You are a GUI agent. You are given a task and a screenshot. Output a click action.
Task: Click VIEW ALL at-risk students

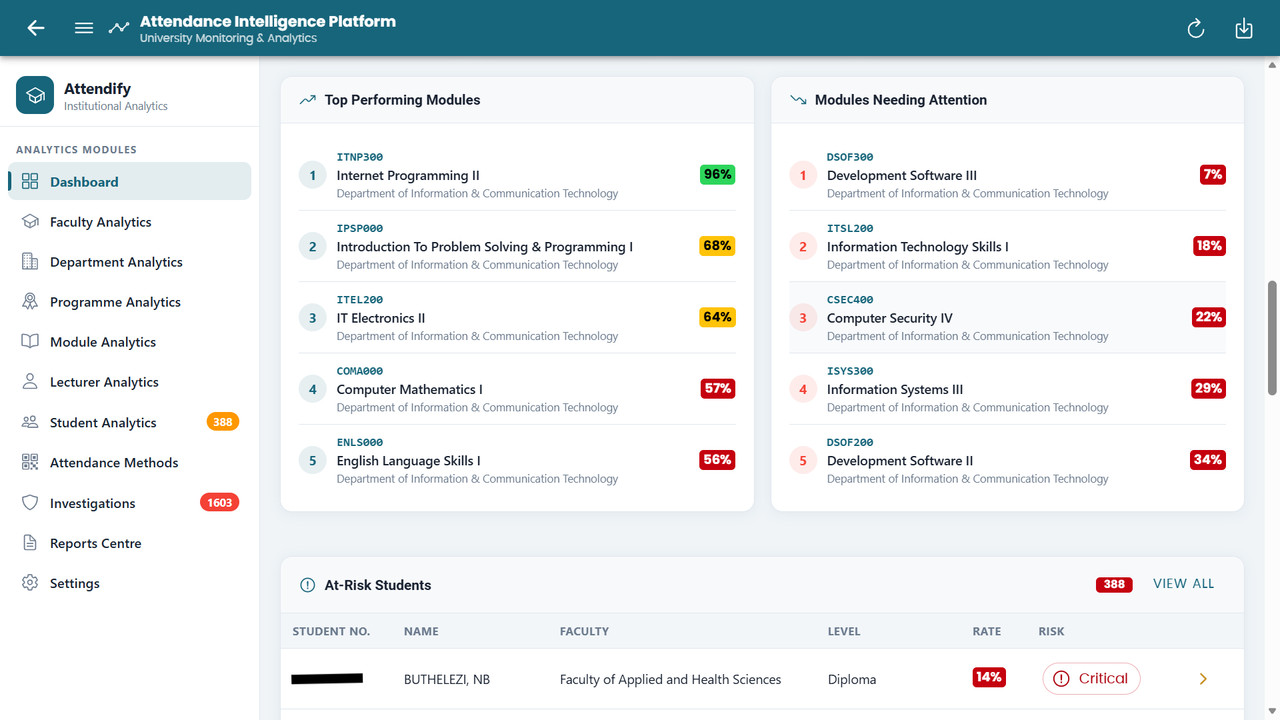[x=1184, y=584]
